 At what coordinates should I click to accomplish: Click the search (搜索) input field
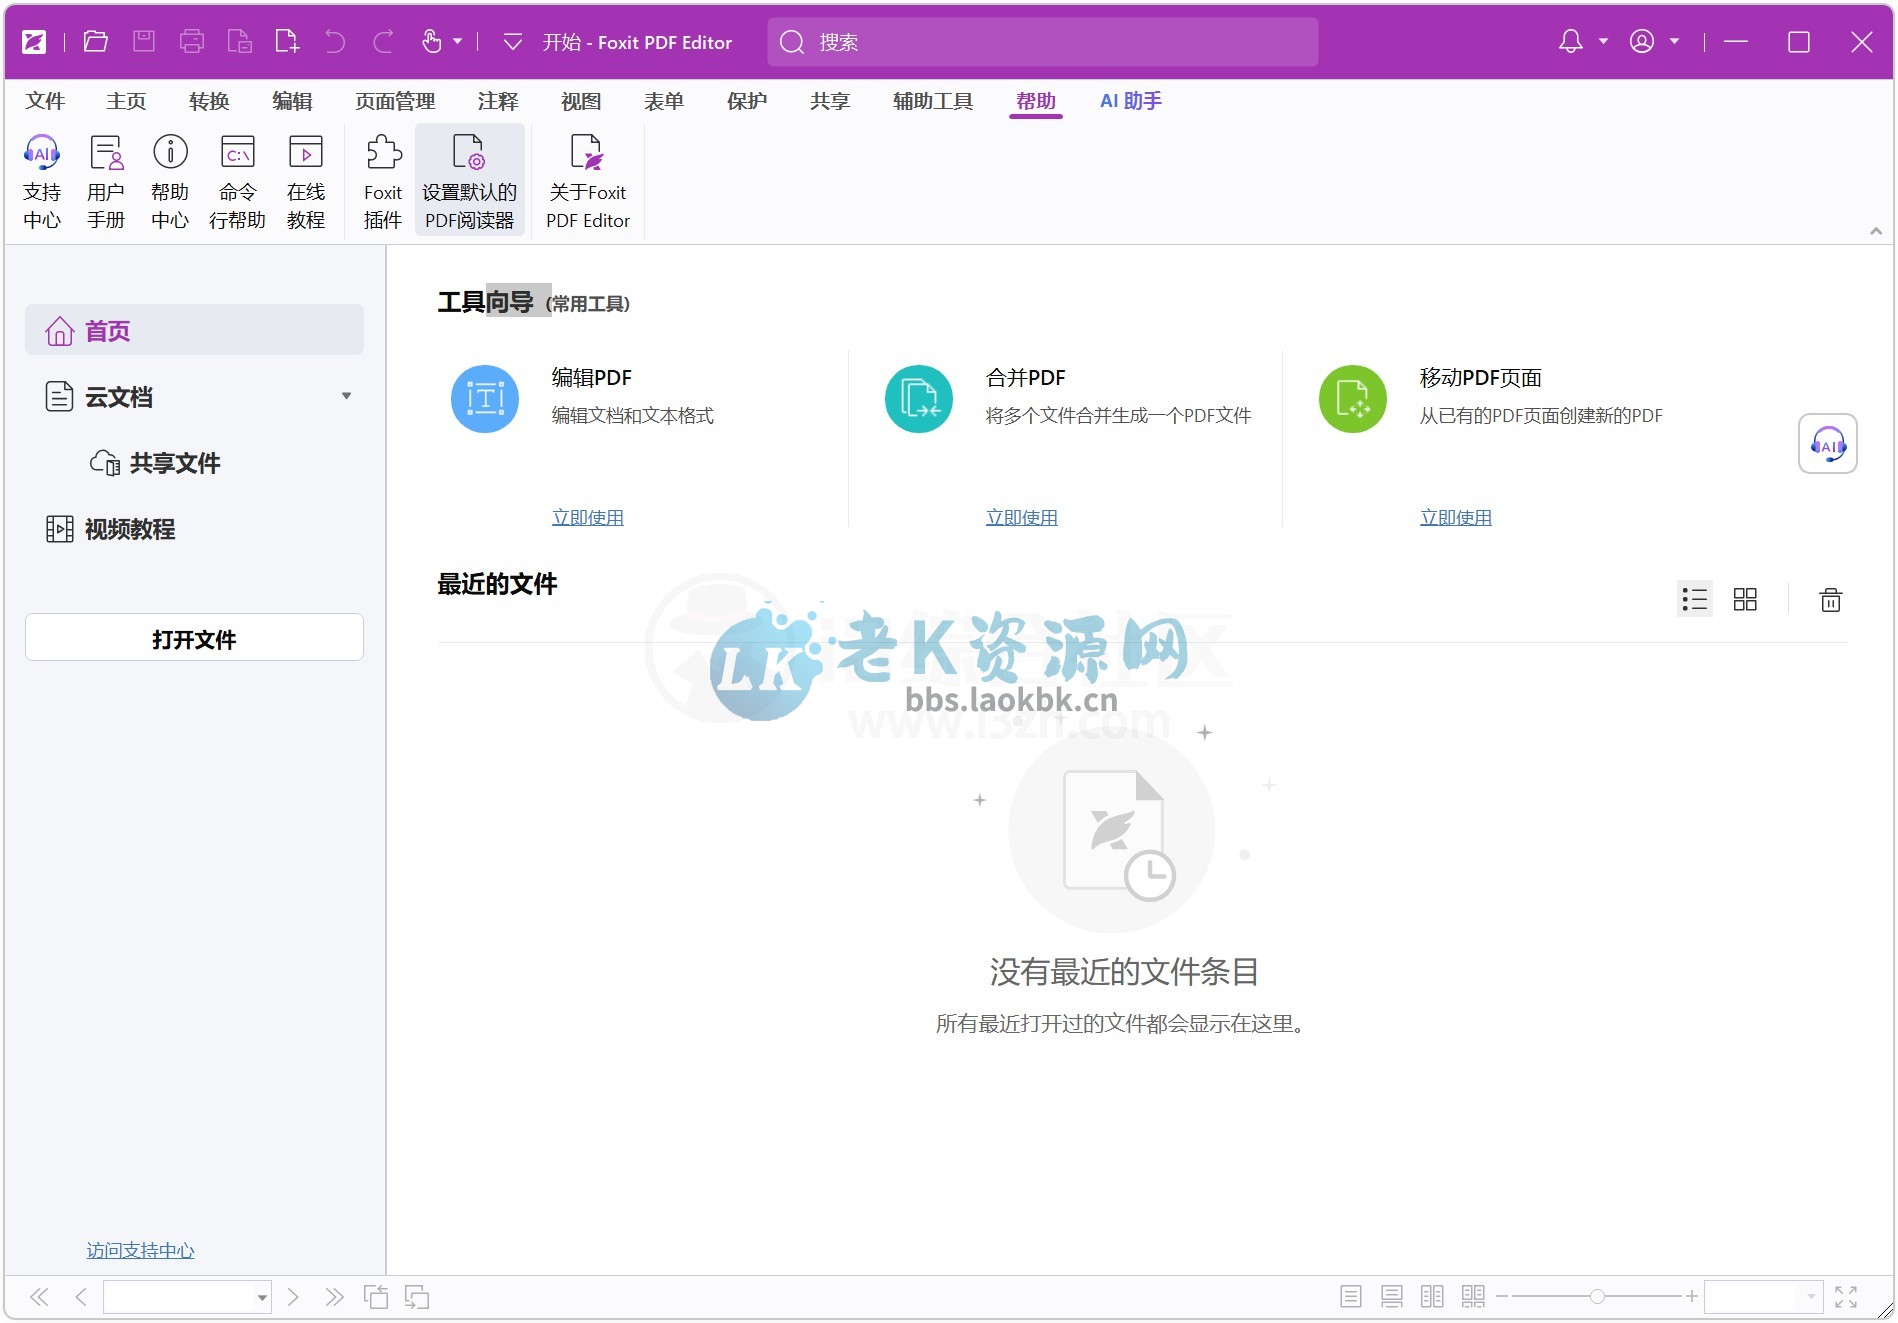[1043, 41]
